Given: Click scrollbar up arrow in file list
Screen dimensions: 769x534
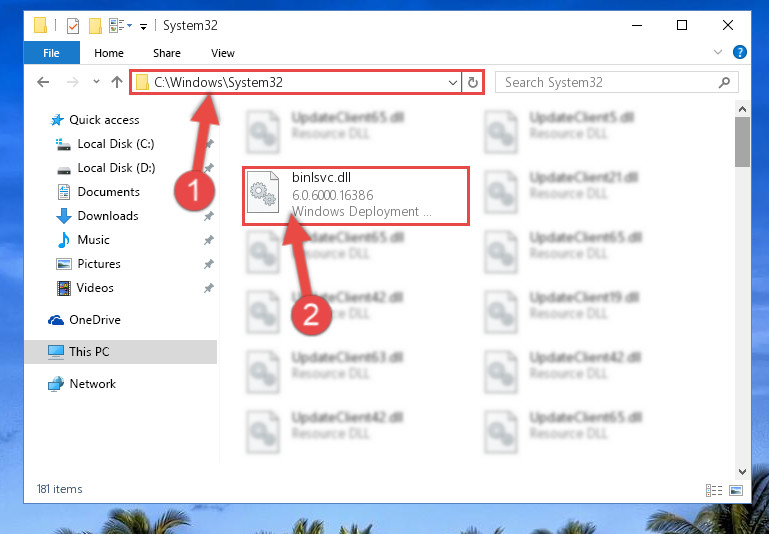Looking at the screenshot, I should coord(742,109).
